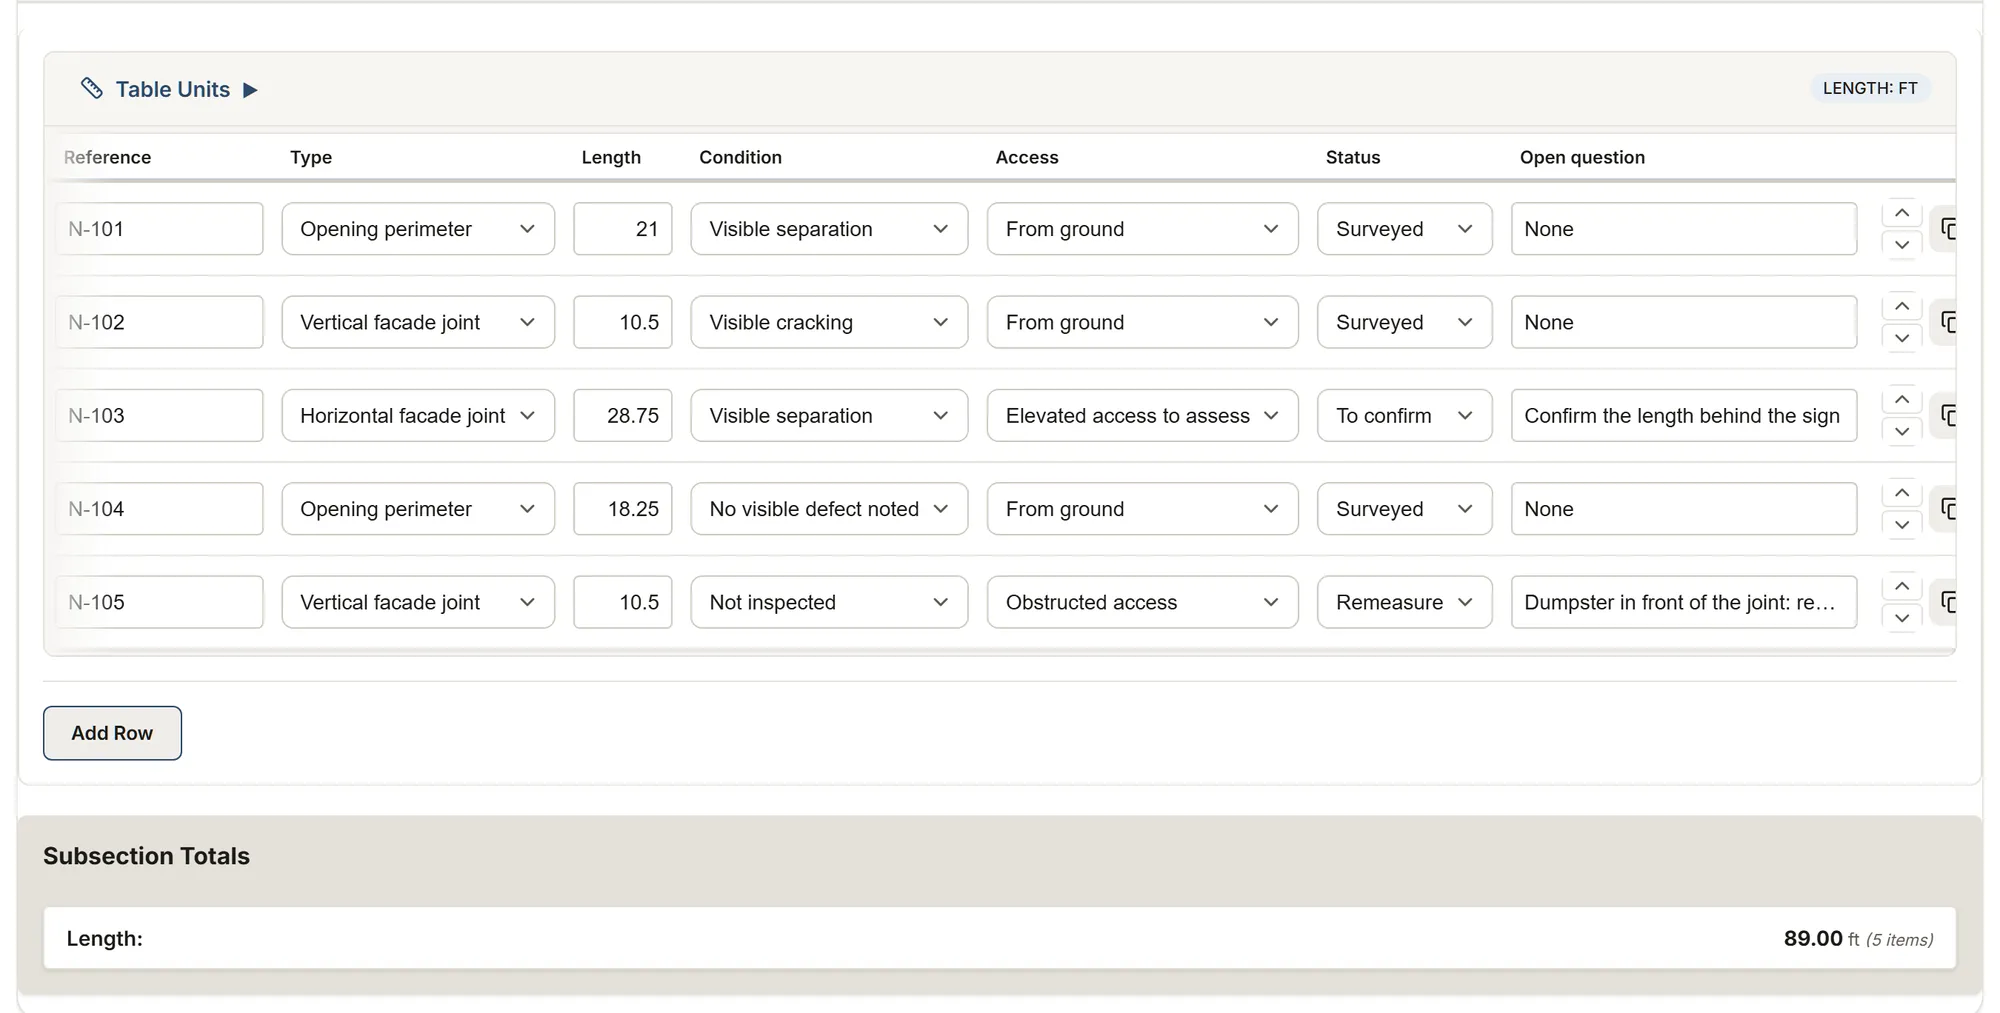Viewport: 2000px width, 1013px height.
Task: Click the N-101 reference field
Action: (x=160, y=229)
